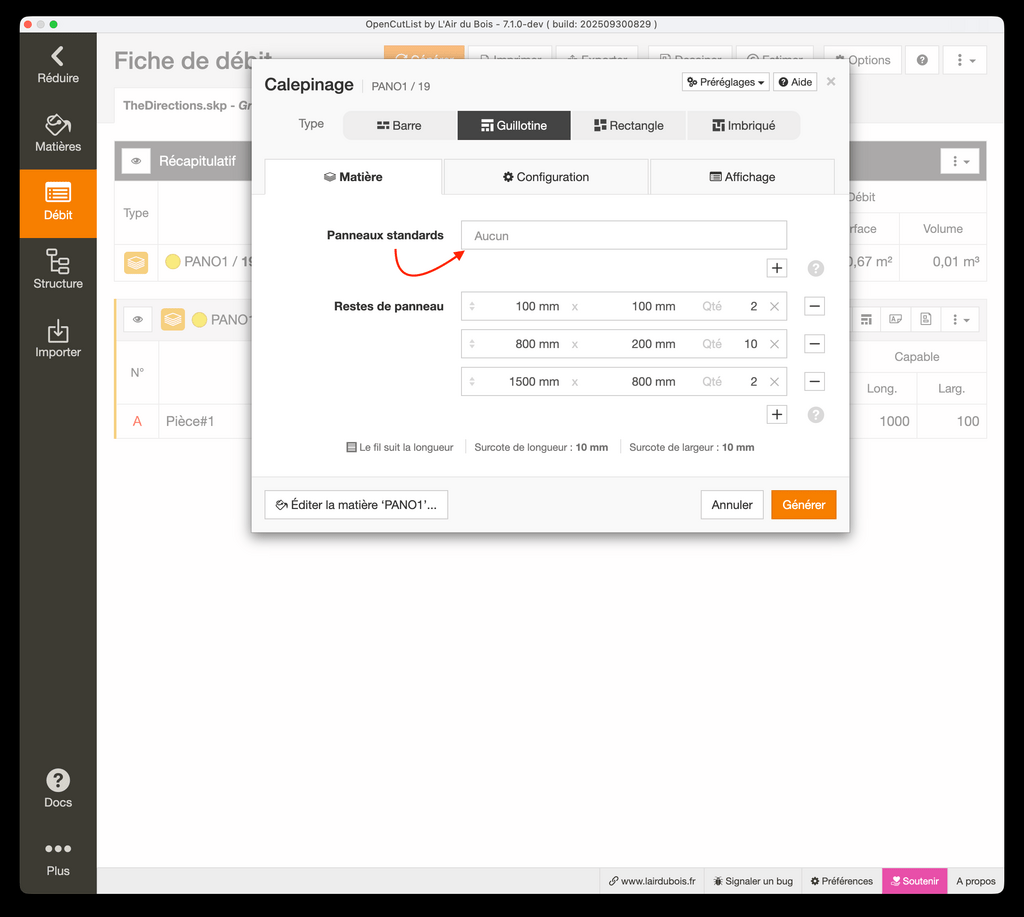Switch to the Configuration tab
This screenshot has height=917, width=1024.
coord(546,177)
